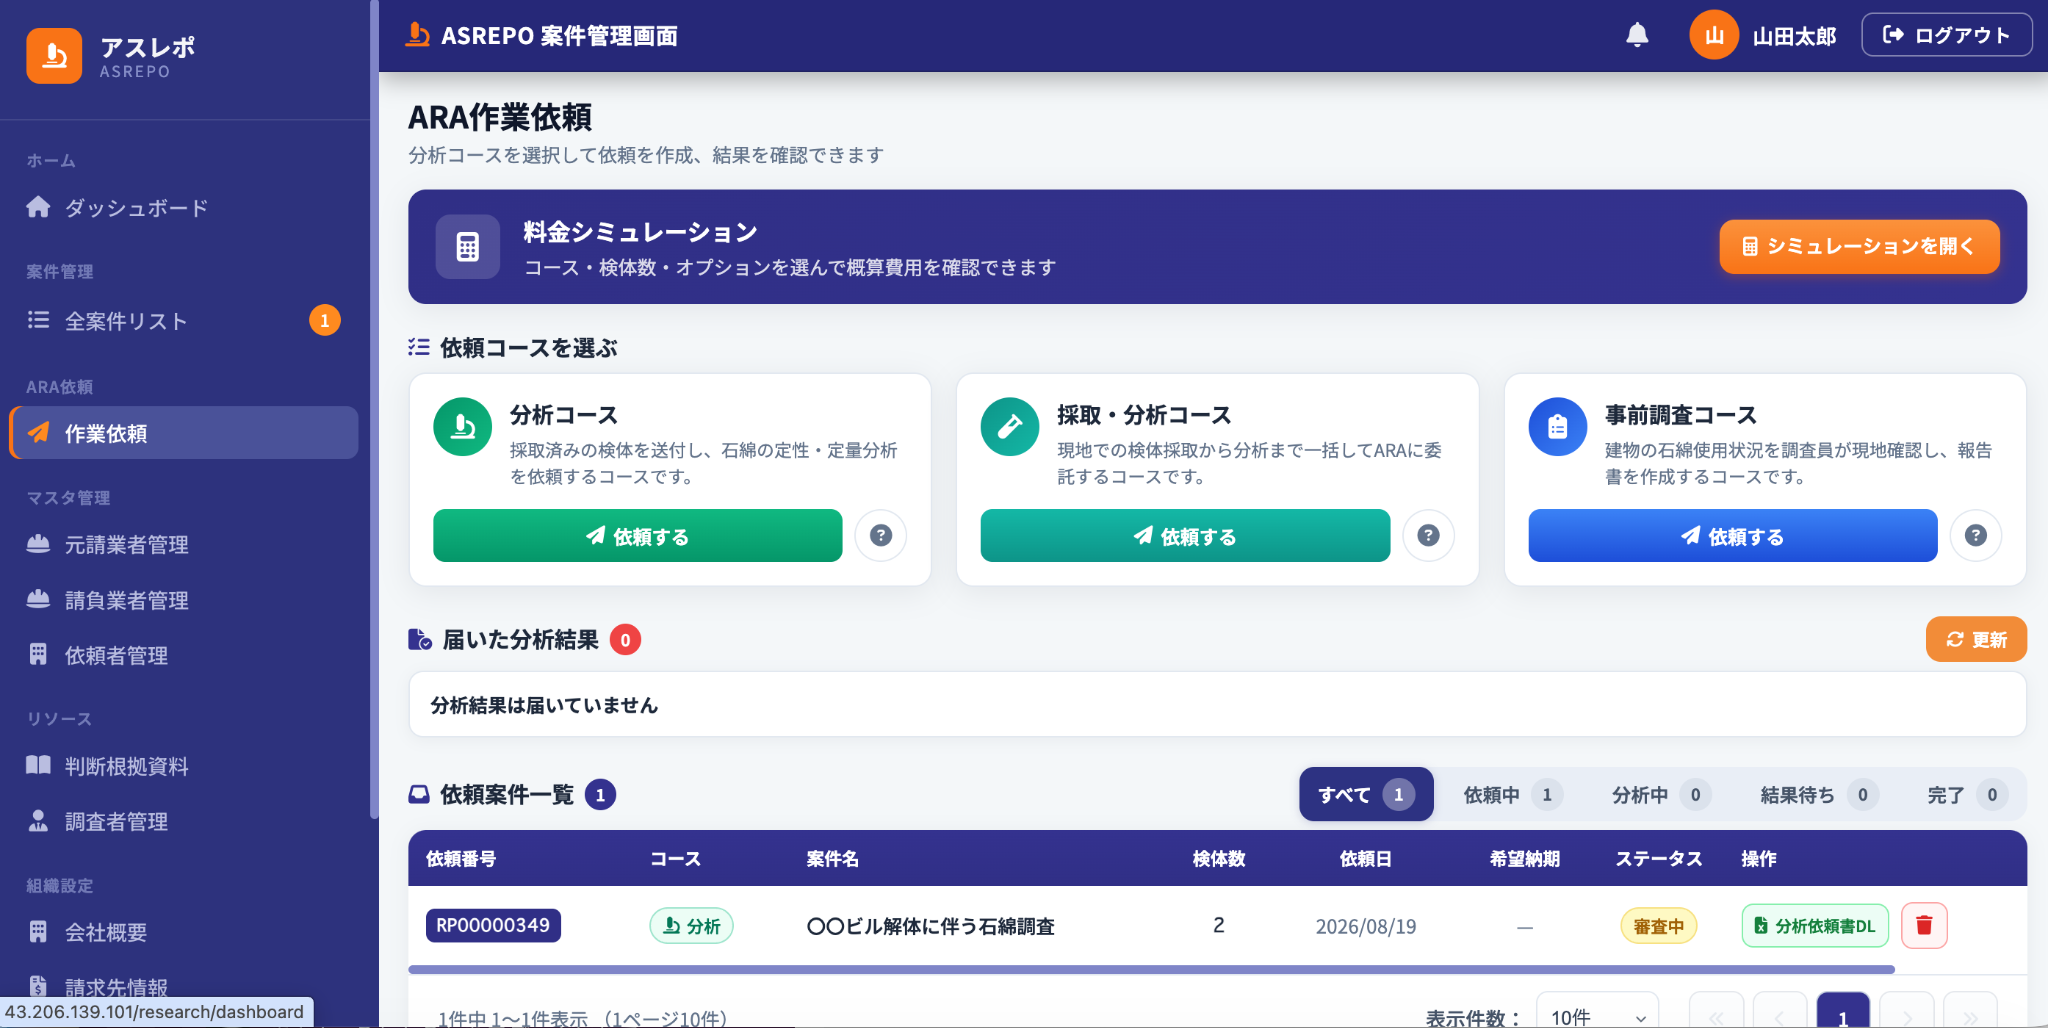Click the orange 山 user avatar
Viewport: 2048px width, 1028px height.
click(1714, 35)
